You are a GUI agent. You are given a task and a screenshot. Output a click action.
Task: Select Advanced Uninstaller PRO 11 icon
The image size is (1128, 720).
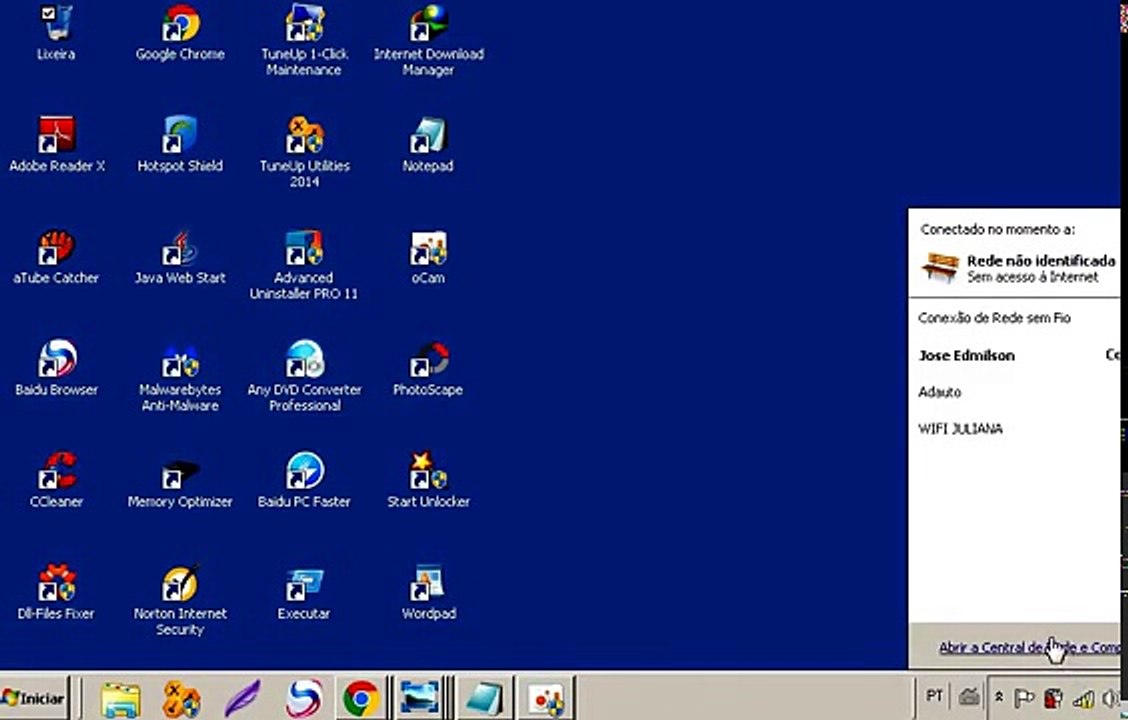tap(304, 265)
